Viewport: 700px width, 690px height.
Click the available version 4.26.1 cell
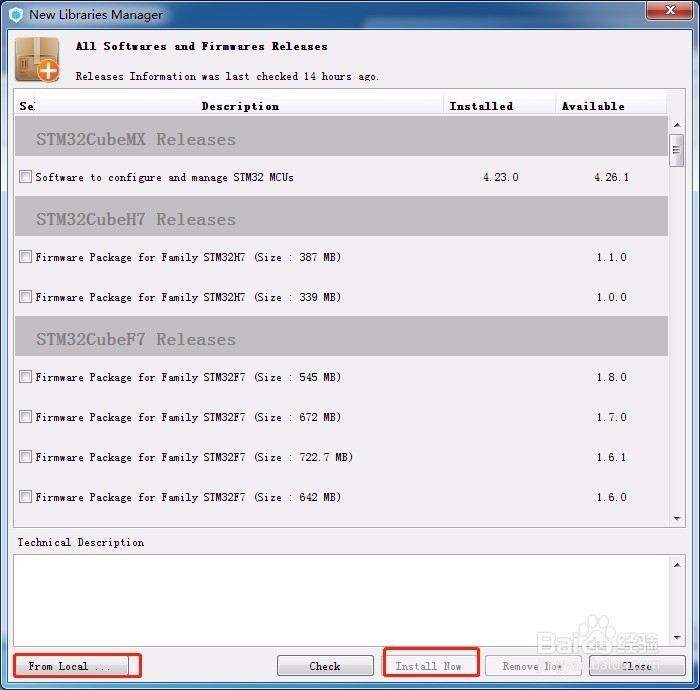(x=611, y=177)
